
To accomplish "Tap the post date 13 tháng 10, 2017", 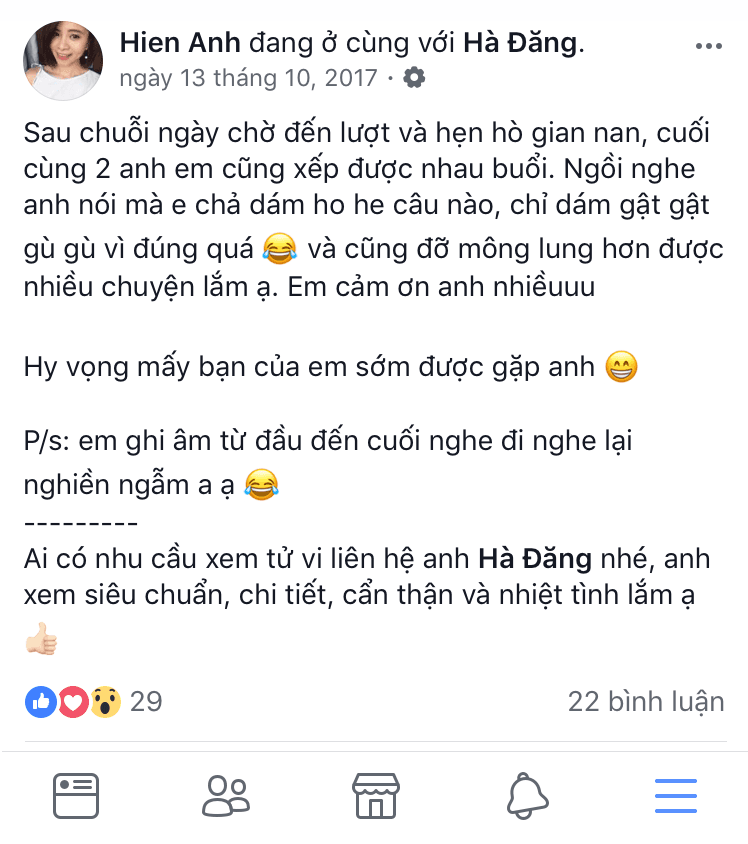I will [x=248, y=78].
